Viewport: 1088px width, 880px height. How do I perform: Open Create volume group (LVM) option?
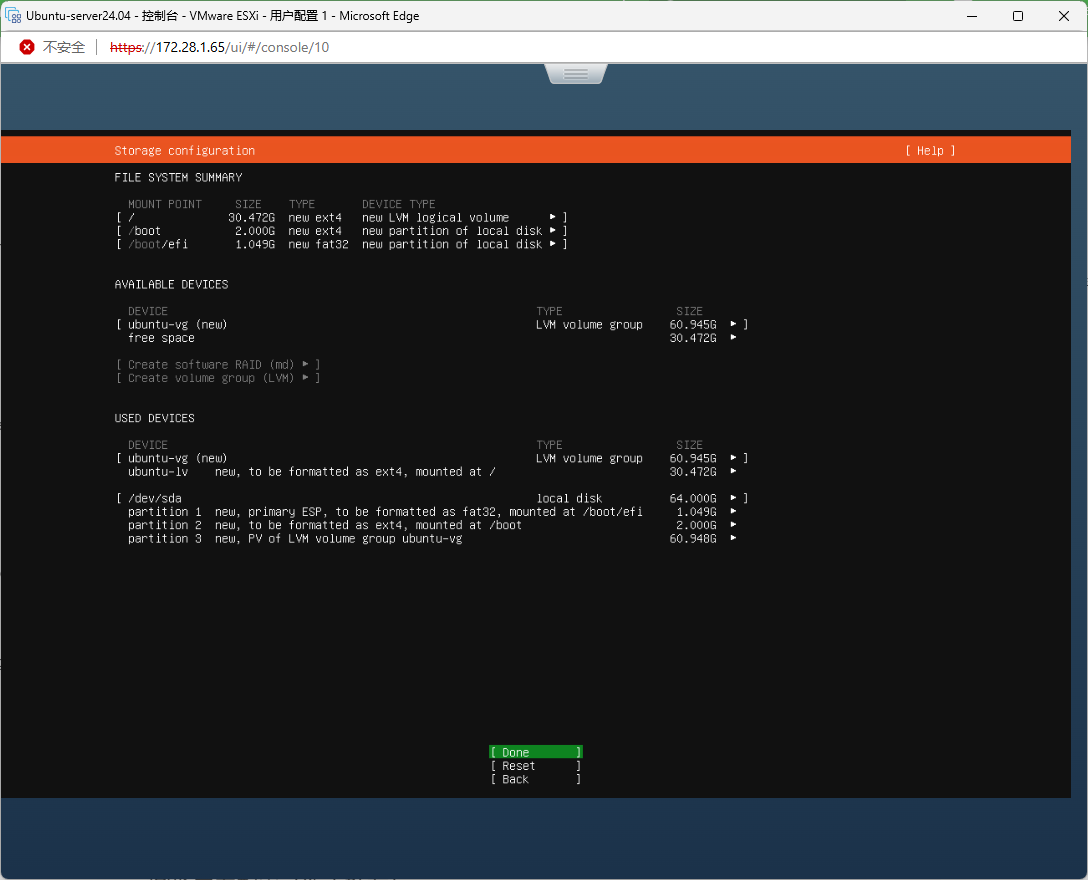pos(218,378)
